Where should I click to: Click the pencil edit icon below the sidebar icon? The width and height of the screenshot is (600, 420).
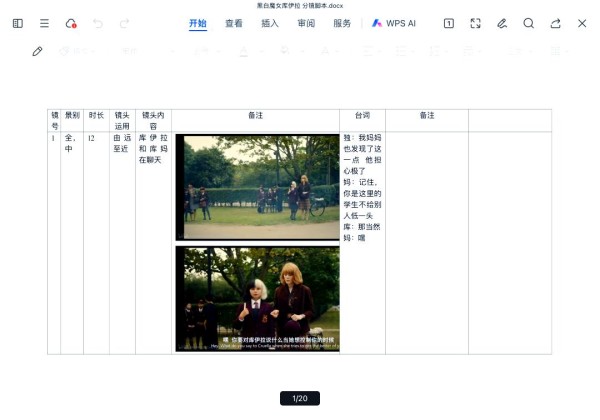coord(37,50)
